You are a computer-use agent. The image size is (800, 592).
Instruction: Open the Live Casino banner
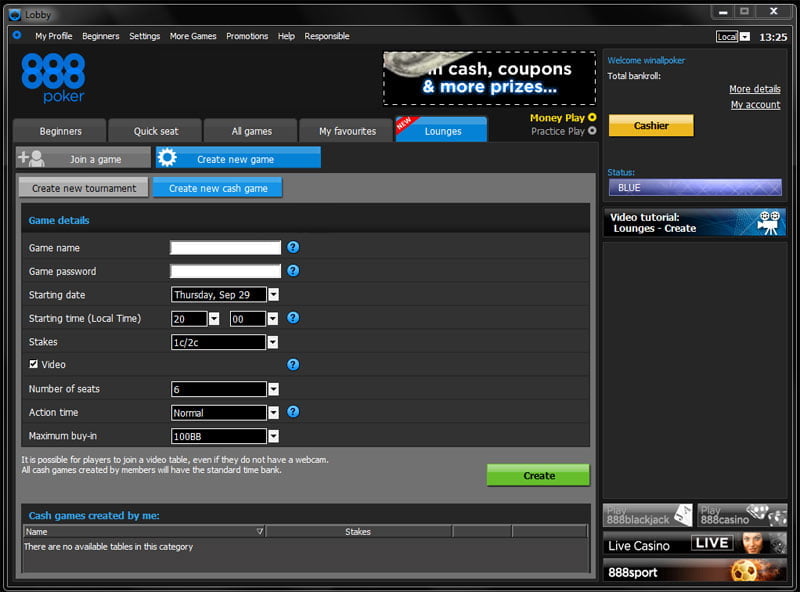(x=695, y=544)
